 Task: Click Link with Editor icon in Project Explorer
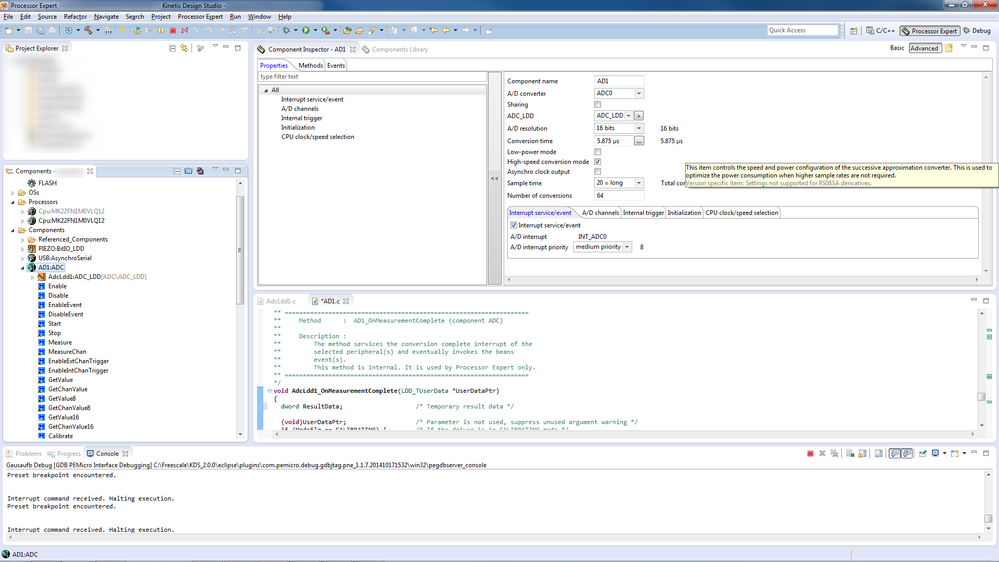[184, 48]
